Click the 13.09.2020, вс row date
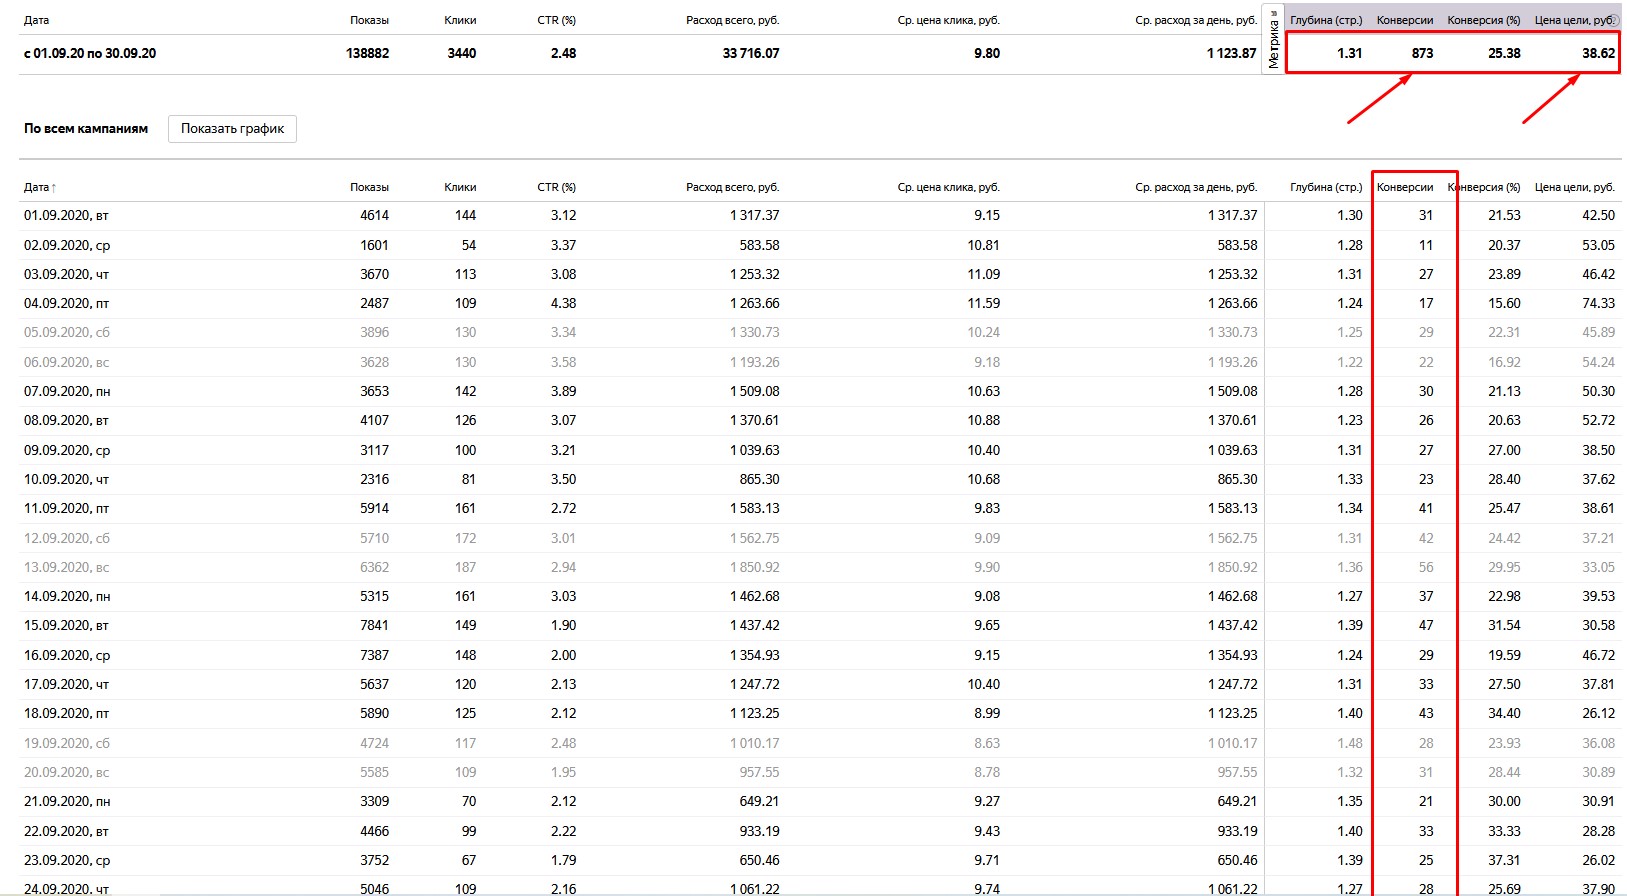 pos(66,567)
